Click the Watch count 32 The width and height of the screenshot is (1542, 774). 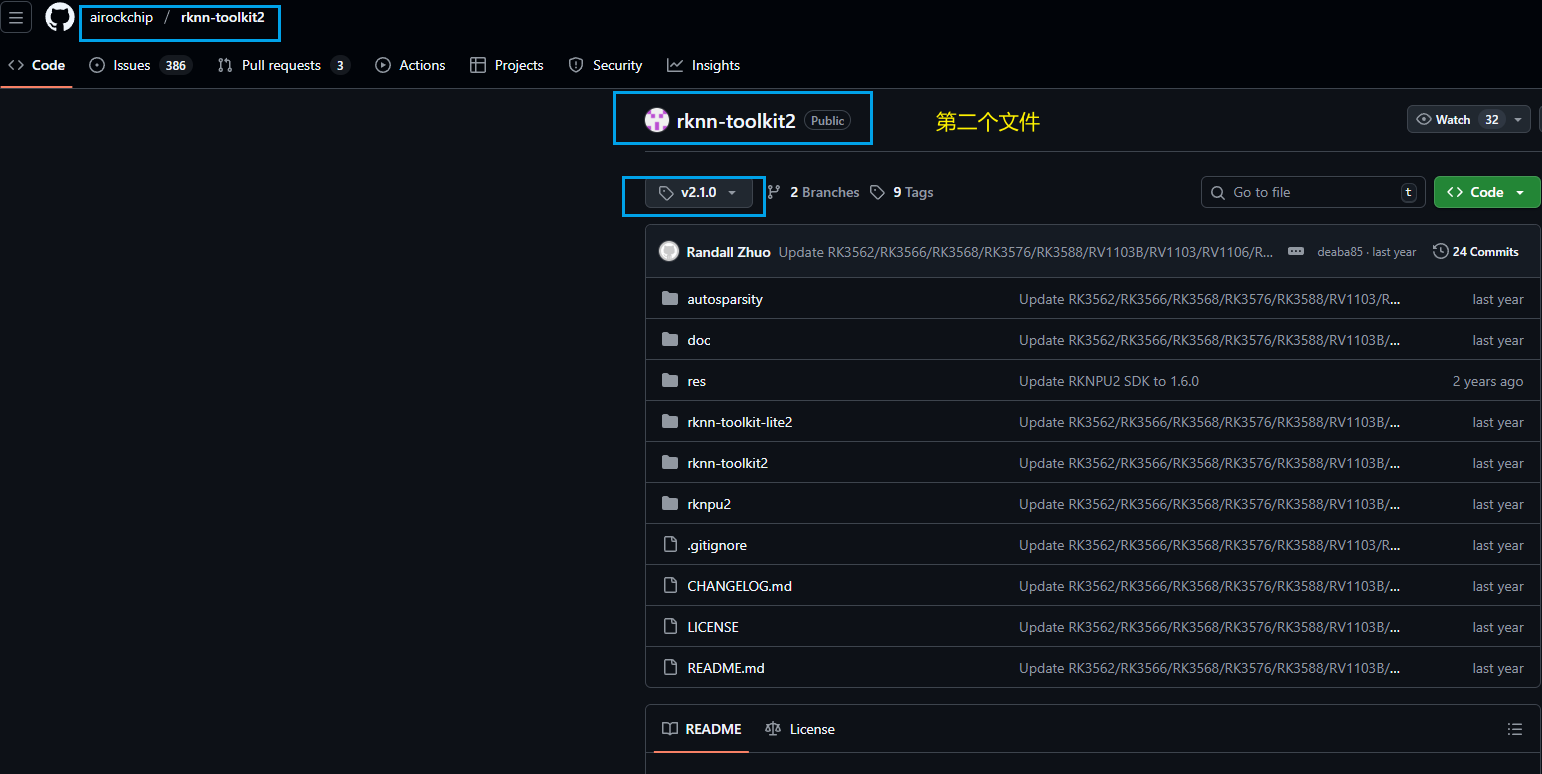coord(1491,119)
